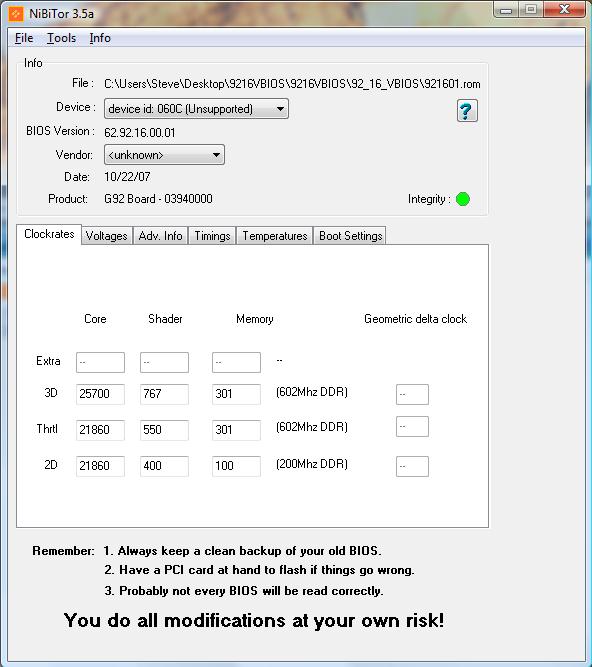Screen dimensions: 592x667
Task: Click the green Integrity indicator
Action: coord(462,199)
